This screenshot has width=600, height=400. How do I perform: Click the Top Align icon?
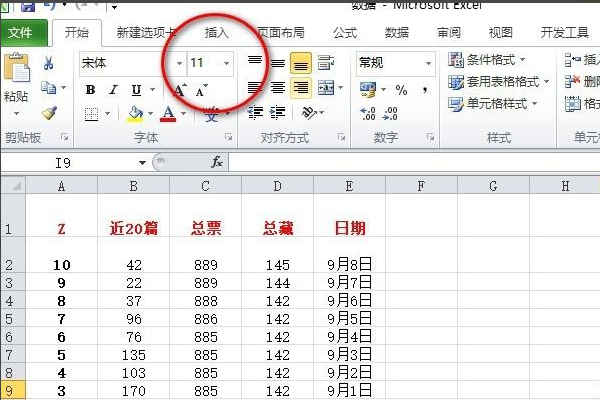pos(255,62)
